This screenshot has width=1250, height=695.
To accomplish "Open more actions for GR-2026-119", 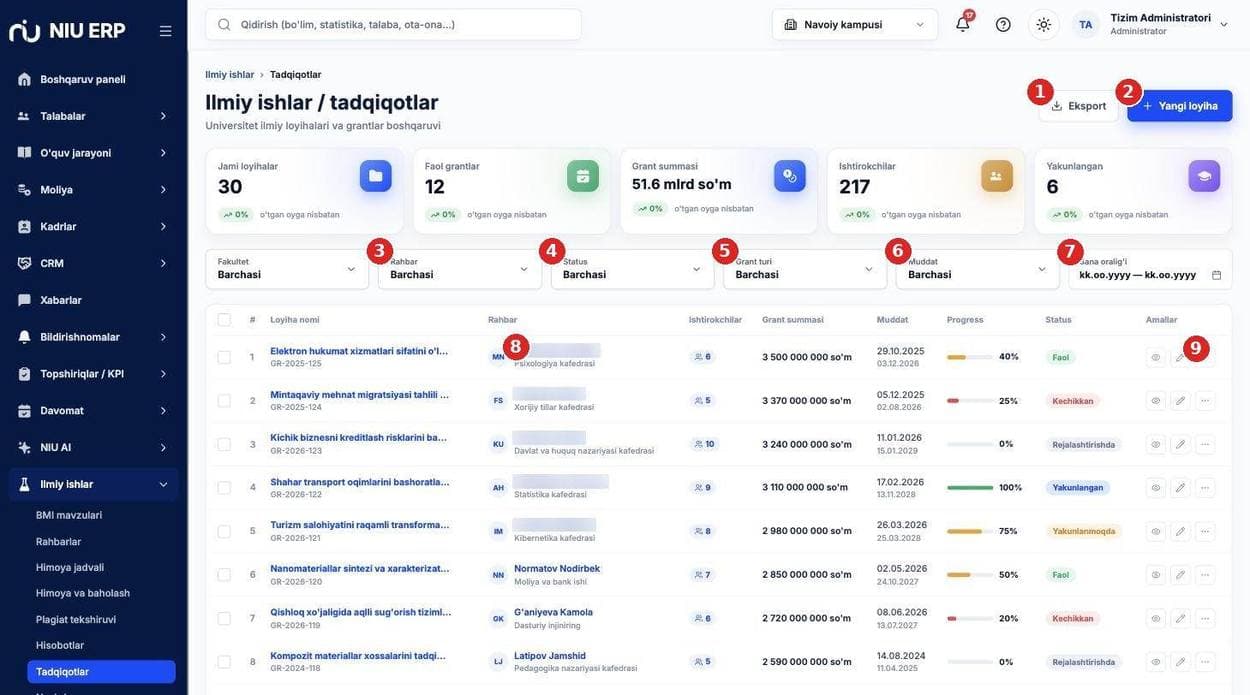I will (x=1205, y=619).
